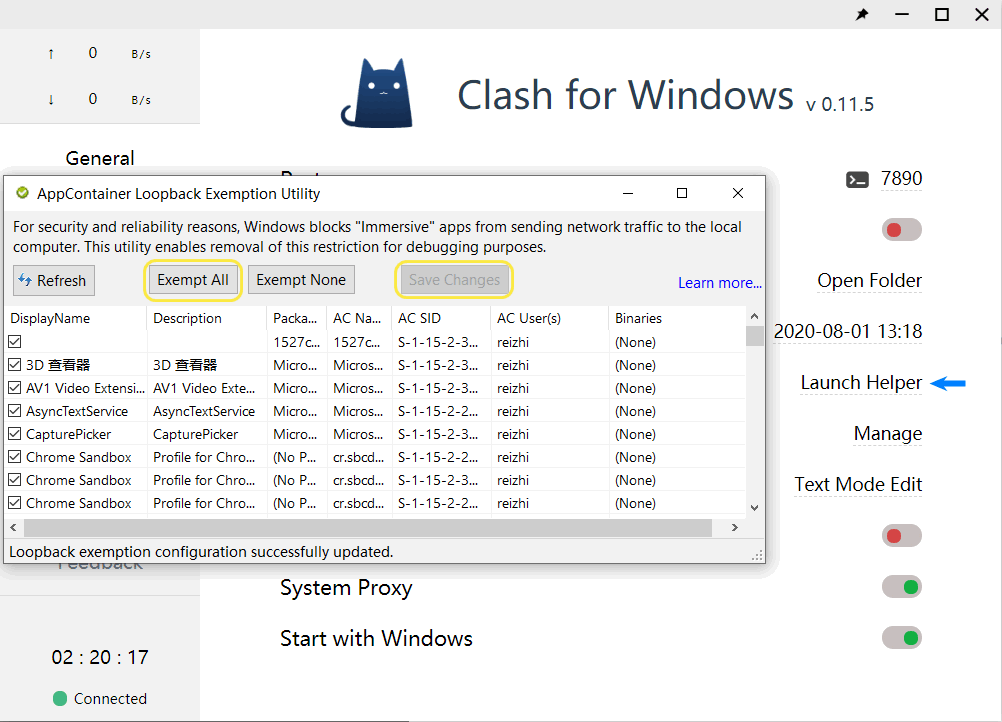Image resolution: width=1002 pixels, height=722 pixels.
Task: Click the AppContainer Loopback utility title icon
Action: pyautogui.click(x=22, y=193)
